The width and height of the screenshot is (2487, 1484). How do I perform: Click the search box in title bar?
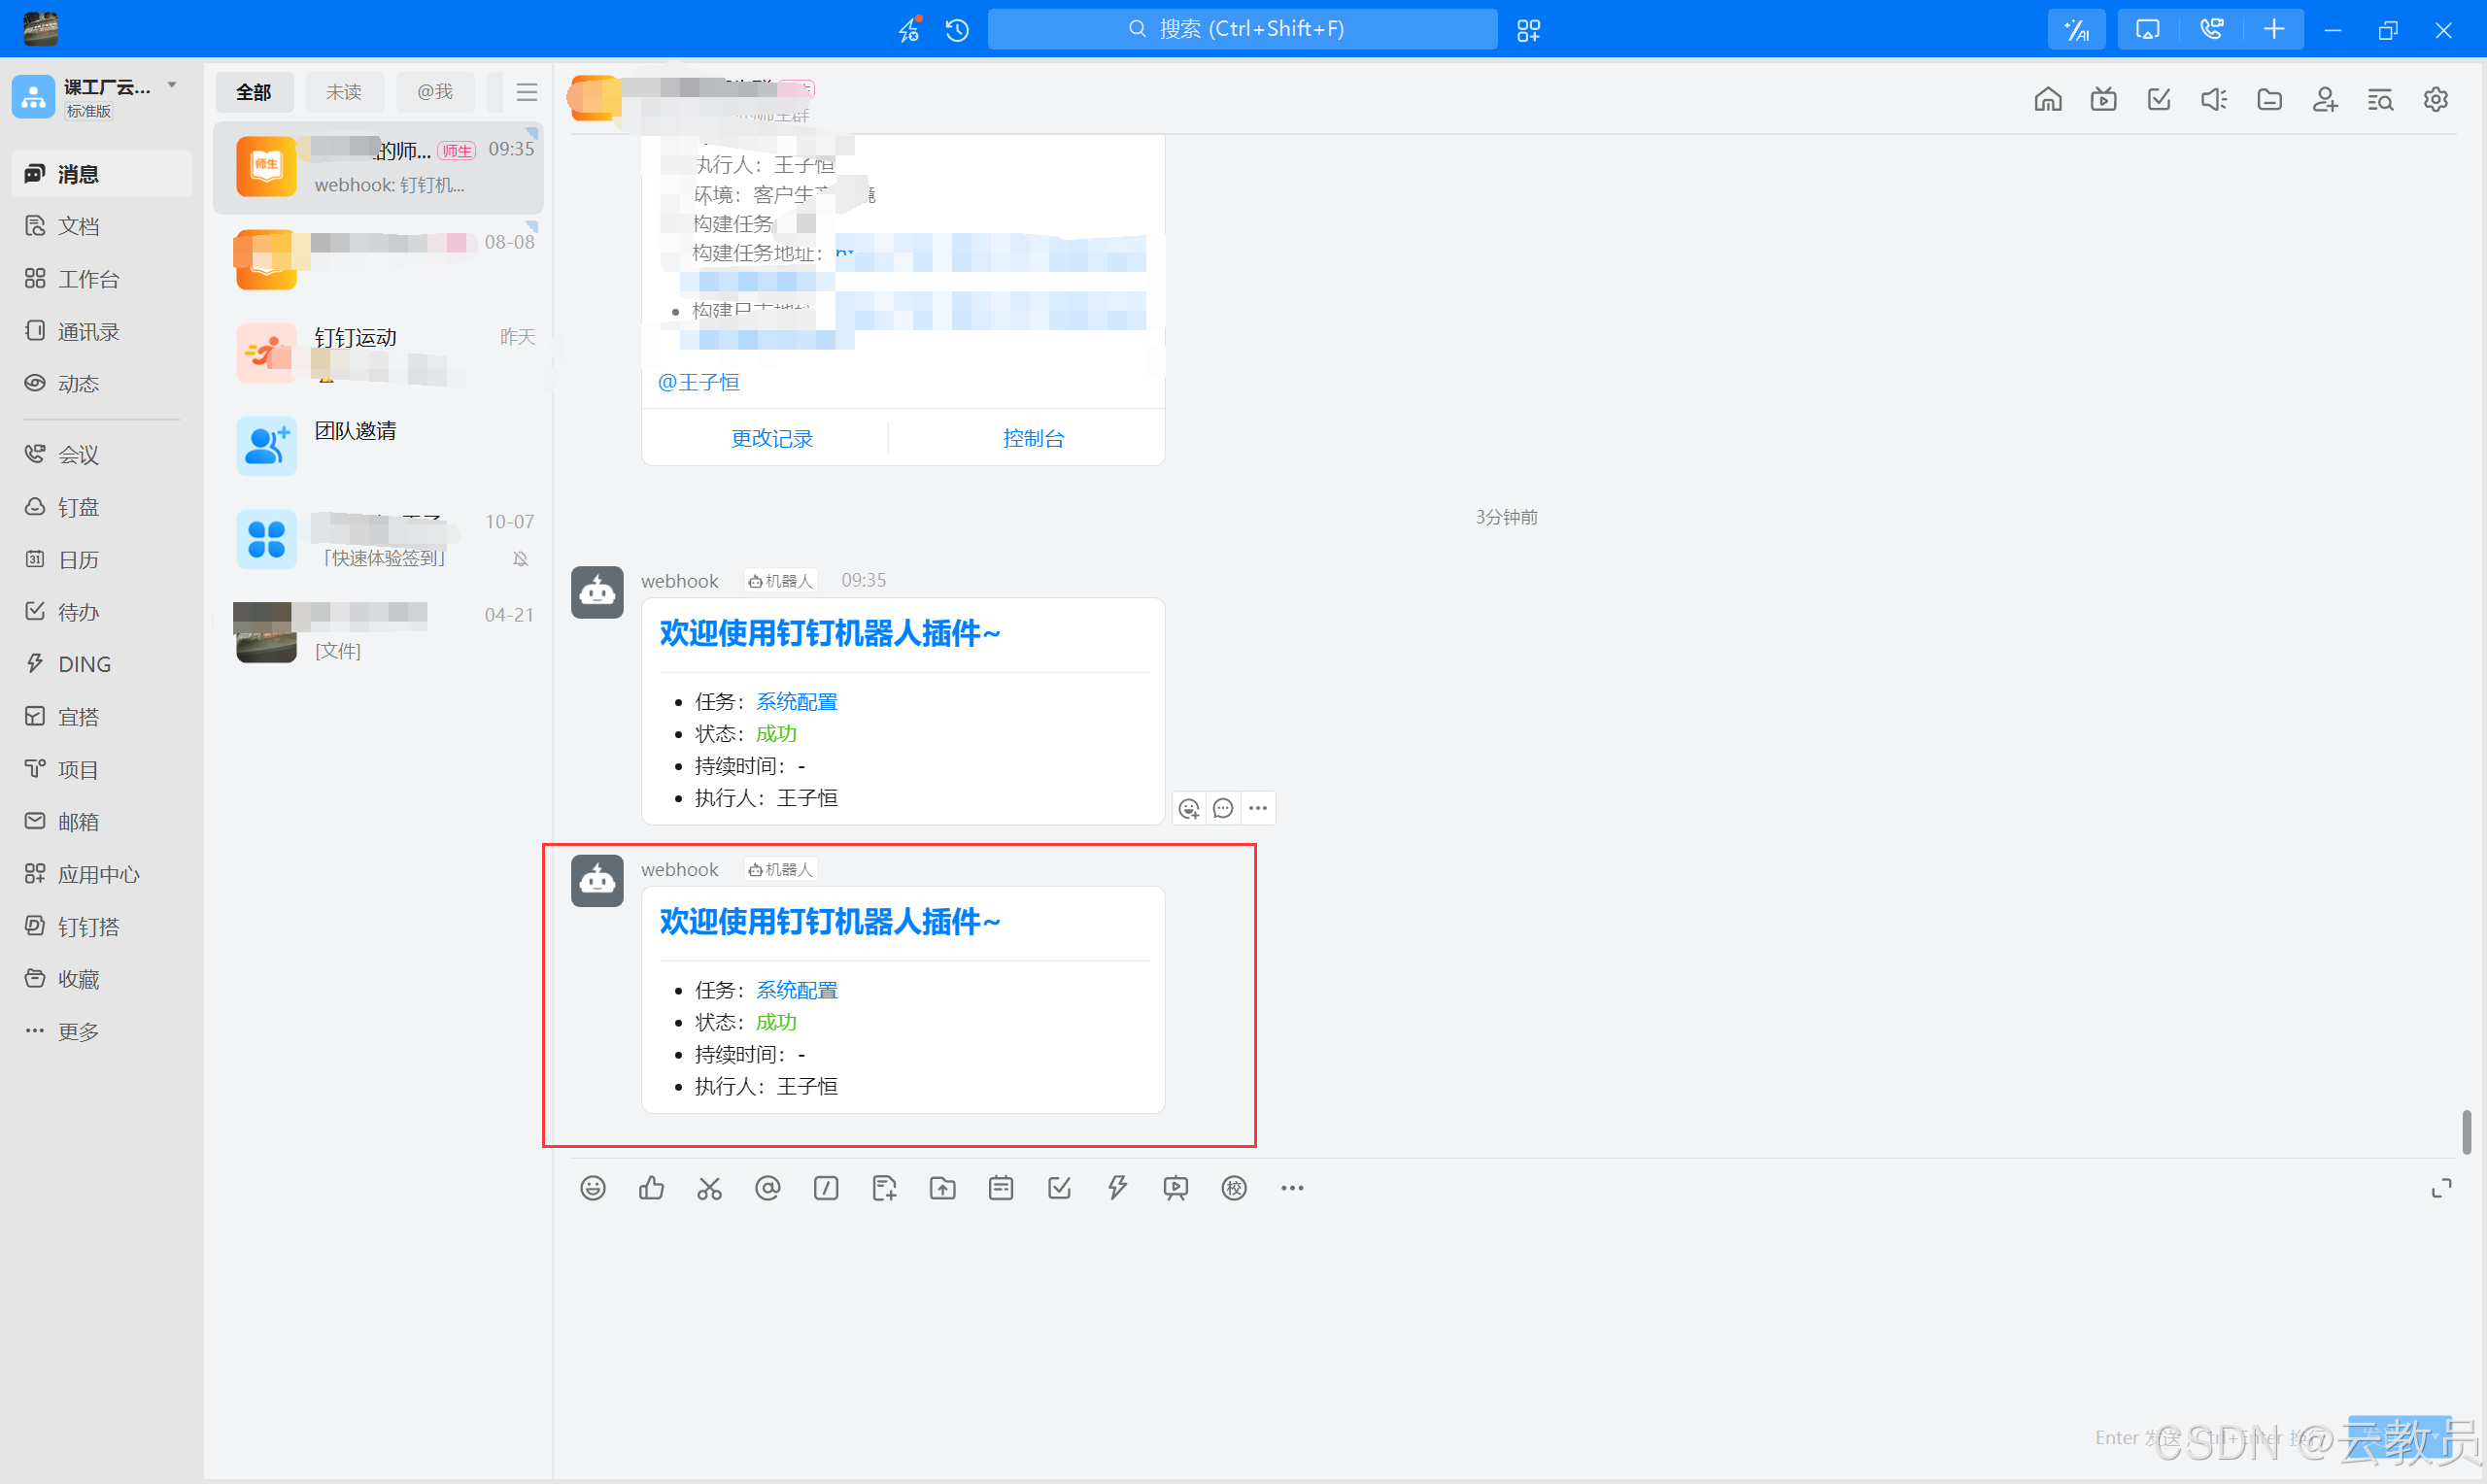[x=1242, y=29]
